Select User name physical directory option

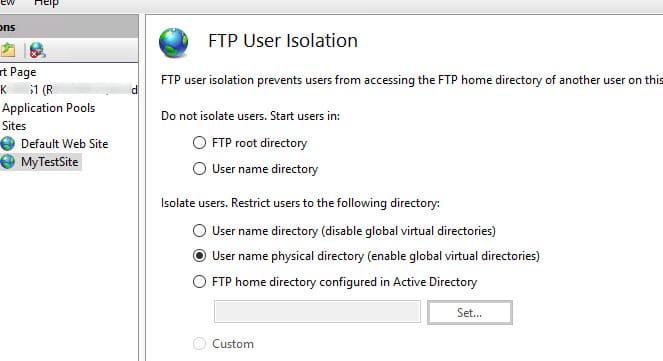(199, 256)
